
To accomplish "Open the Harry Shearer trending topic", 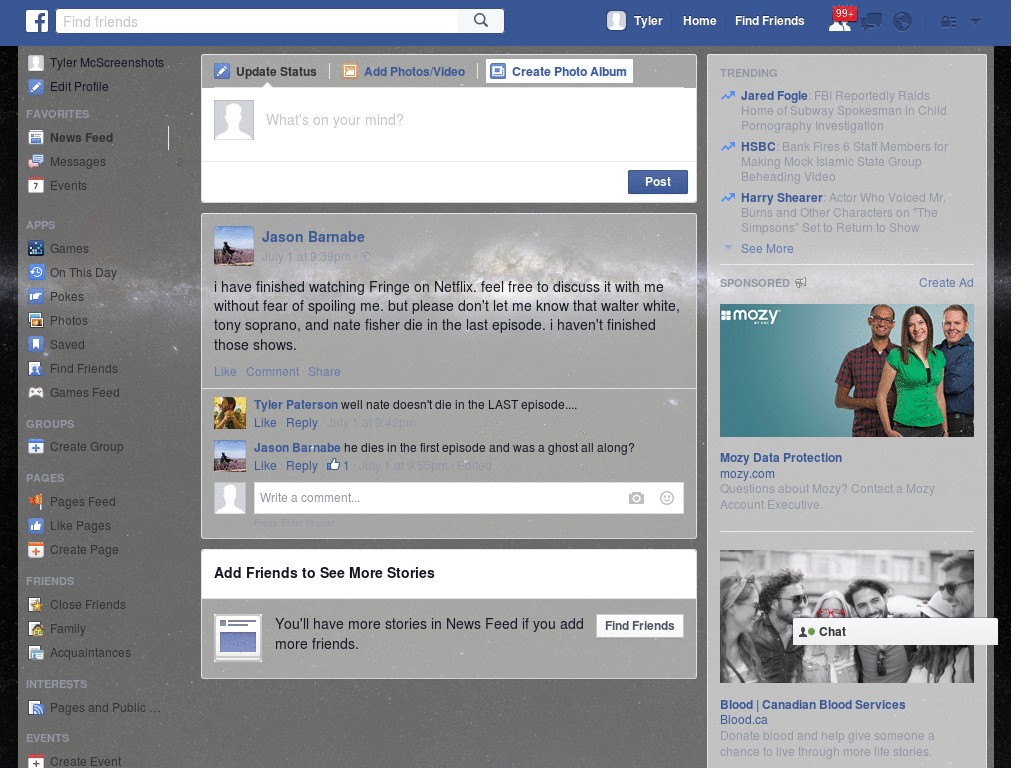I will tap(781, 197).
